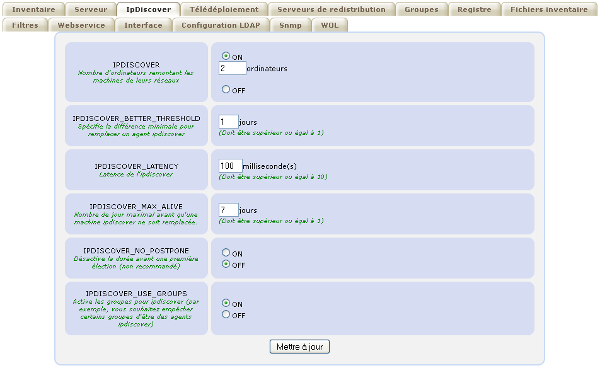600x368 pixels.
Task: Open the Groupes tab
Action: (x=421, y=10)
